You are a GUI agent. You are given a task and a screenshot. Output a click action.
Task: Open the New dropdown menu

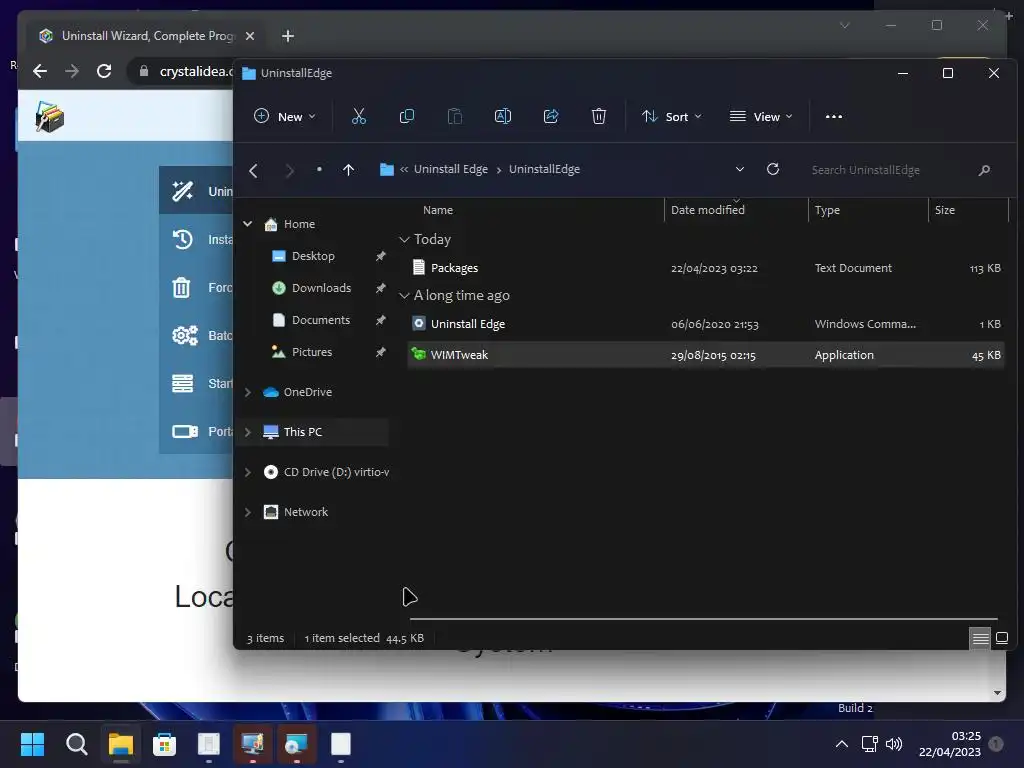(x=285, y=116)
